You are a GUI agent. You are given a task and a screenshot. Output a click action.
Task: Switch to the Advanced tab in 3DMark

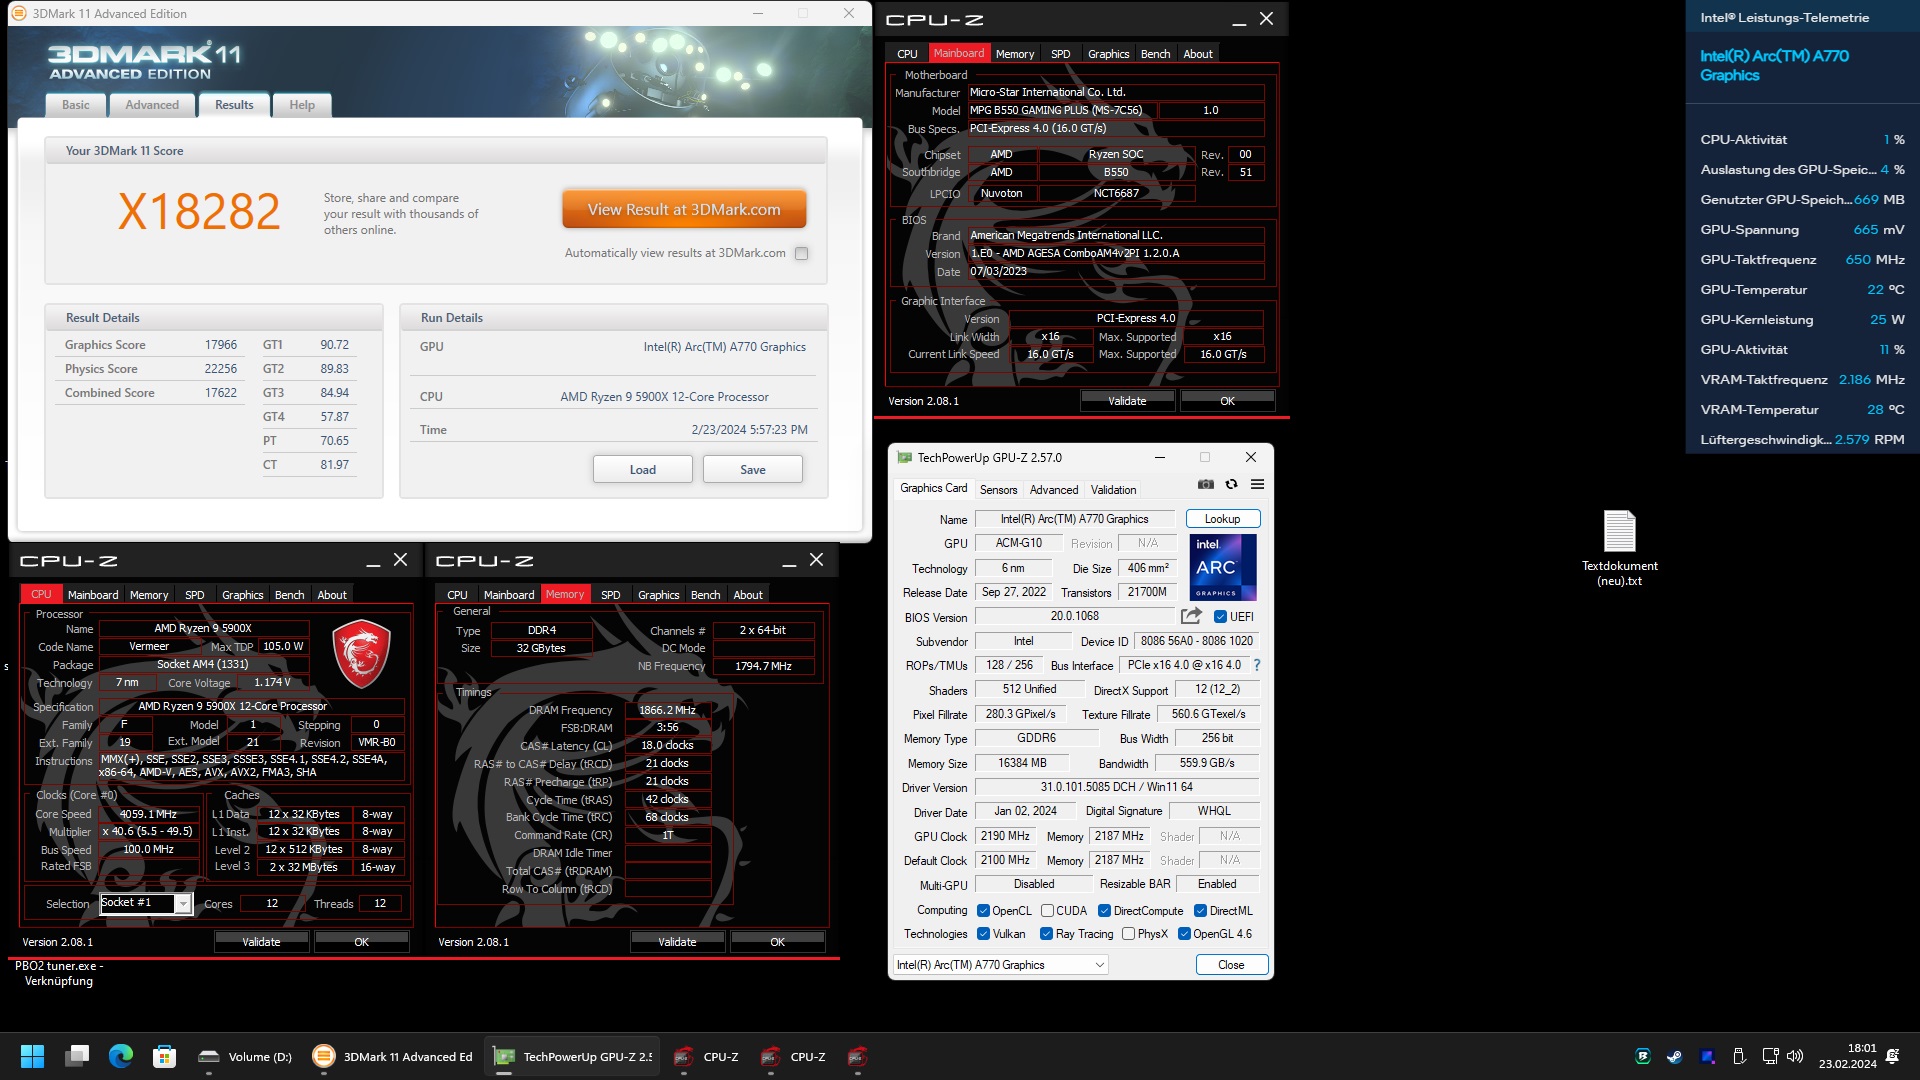tap(152, 105)
